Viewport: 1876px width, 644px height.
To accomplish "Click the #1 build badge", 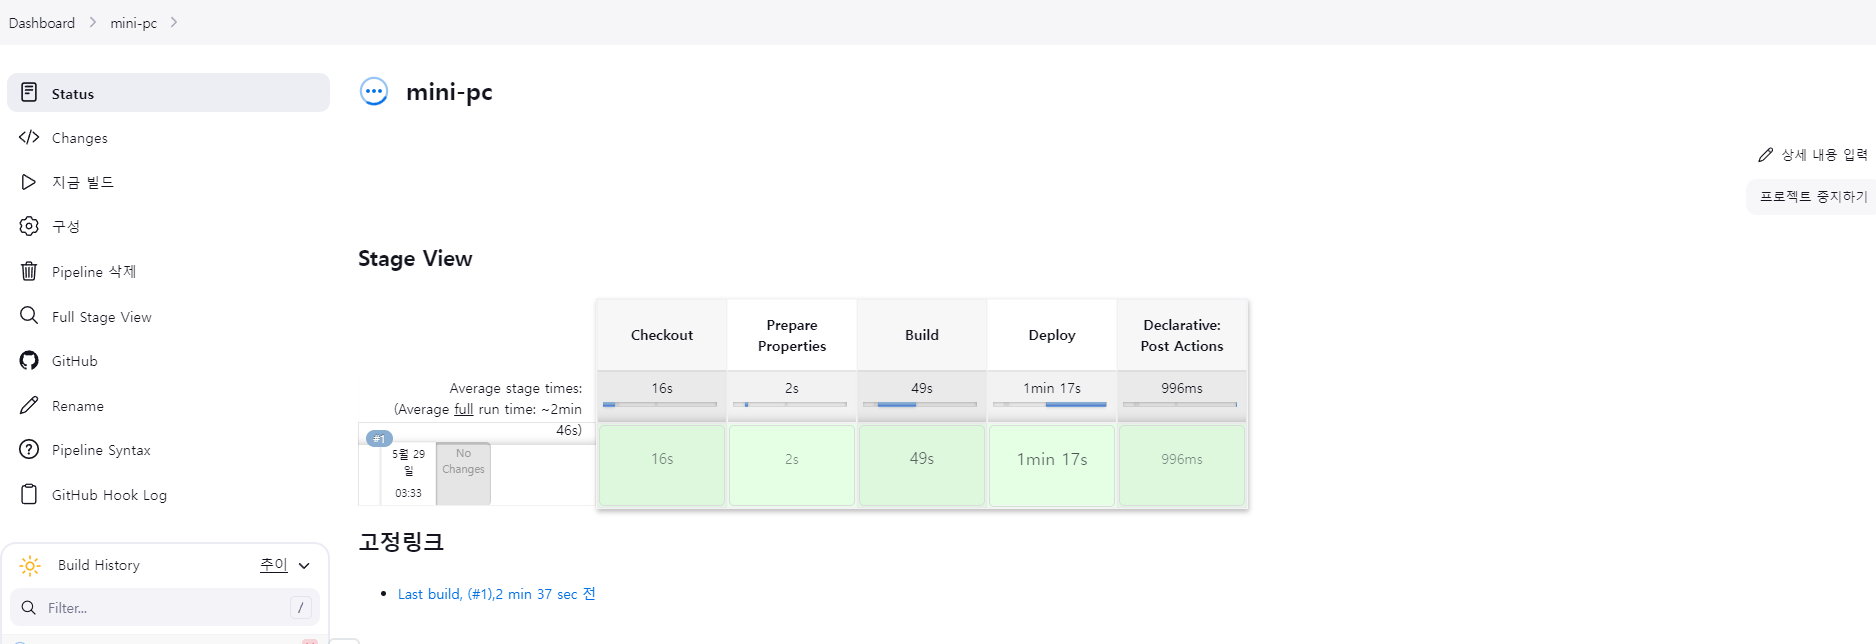I will [x=379, y=439].
